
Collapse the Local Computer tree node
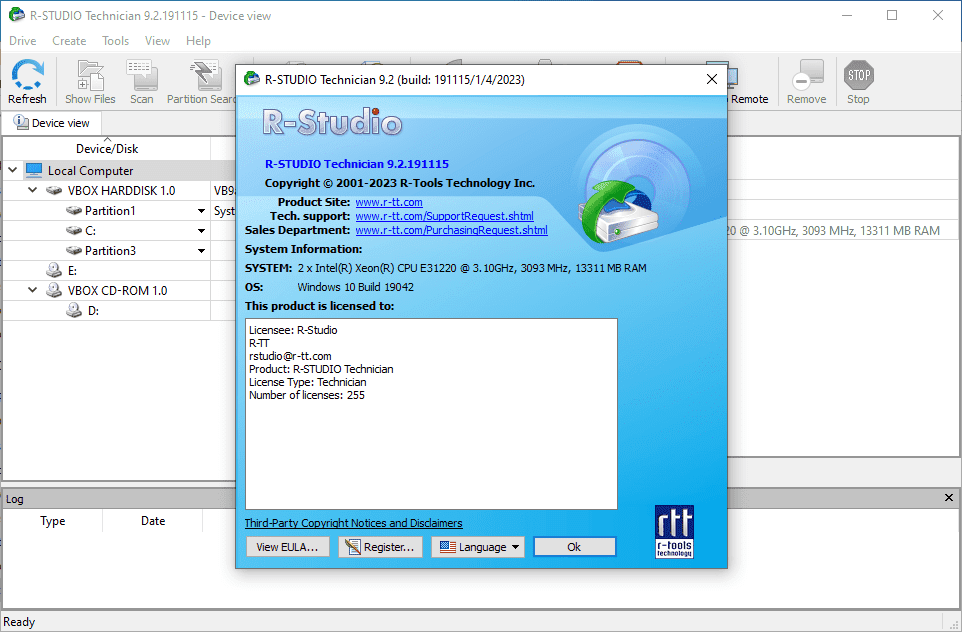pyautogui.click(x=13, y=171)
